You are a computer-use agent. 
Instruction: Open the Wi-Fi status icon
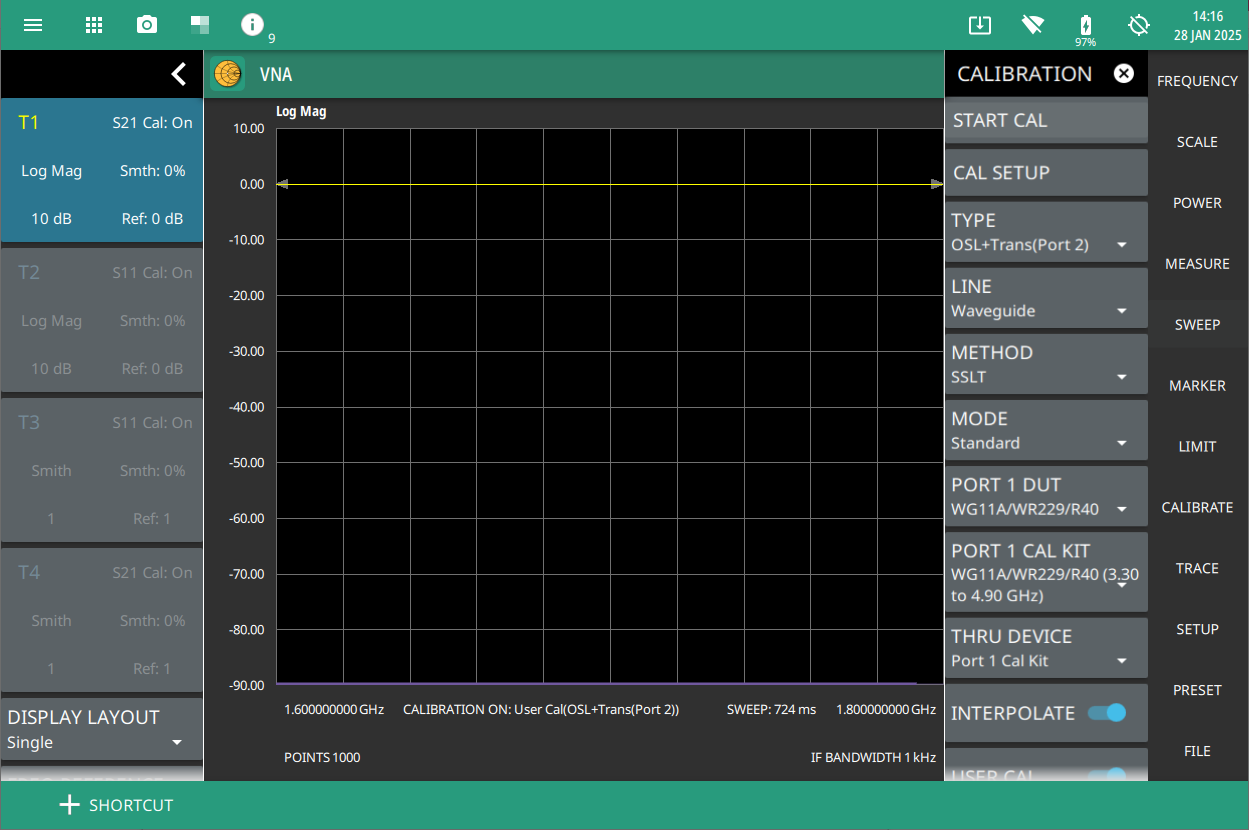pyautogui.click(x=1033, y=25)
